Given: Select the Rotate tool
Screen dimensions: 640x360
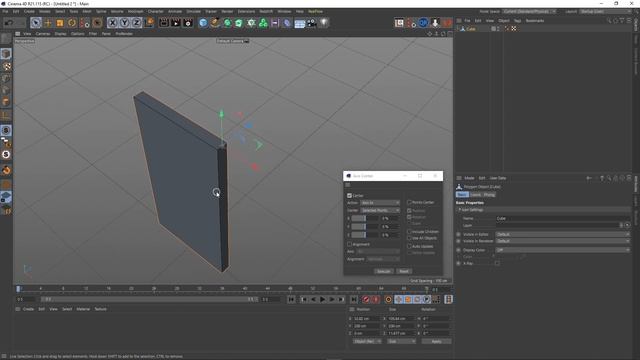Looking at the screenshot, I should pos(72,23).
